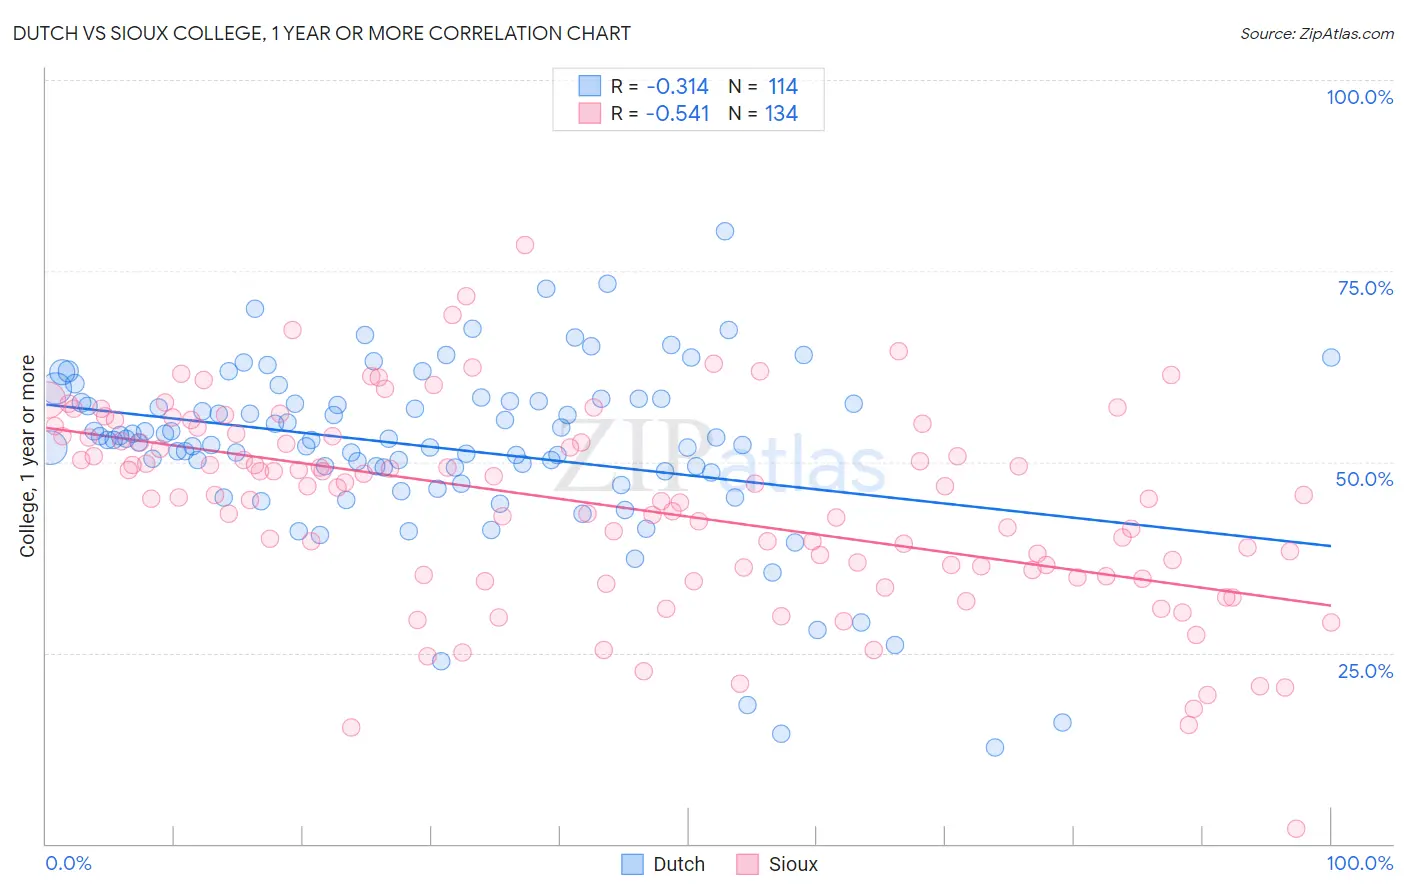Click the 75.0% y-axis label
Screen dimensions: 1406x892
tap(1365, 288)
